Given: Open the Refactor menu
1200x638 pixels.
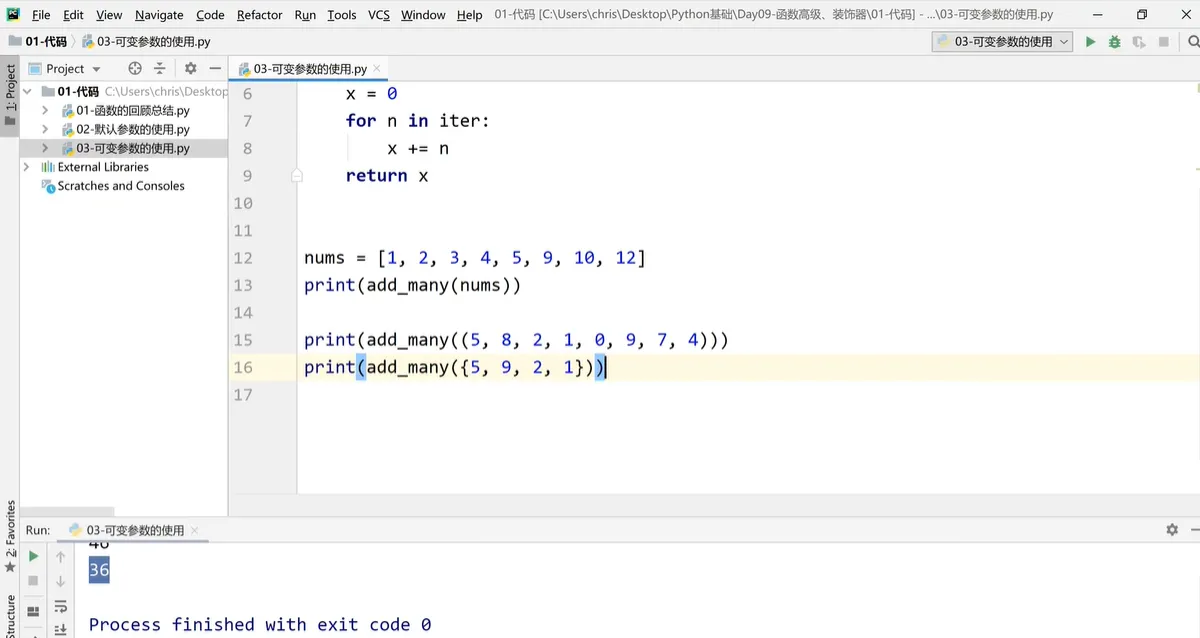Looking at the screenshot, I should [260, 15].
